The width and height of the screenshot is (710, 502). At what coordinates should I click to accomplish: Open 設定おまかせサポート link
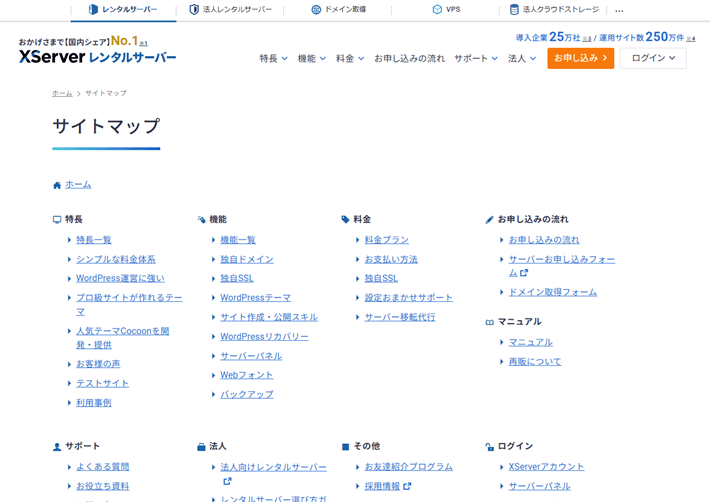(x=409, y=298)
